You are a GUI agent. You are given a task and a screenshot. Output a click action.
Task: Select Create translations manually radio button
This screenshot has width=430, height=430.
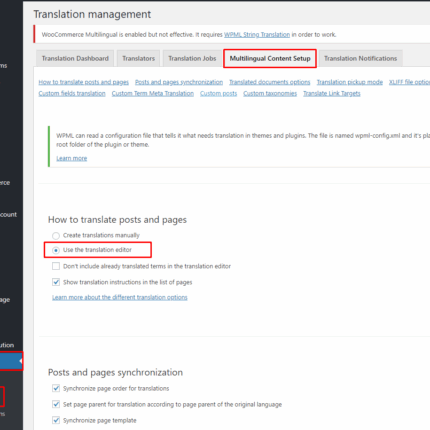click(56, 236)
